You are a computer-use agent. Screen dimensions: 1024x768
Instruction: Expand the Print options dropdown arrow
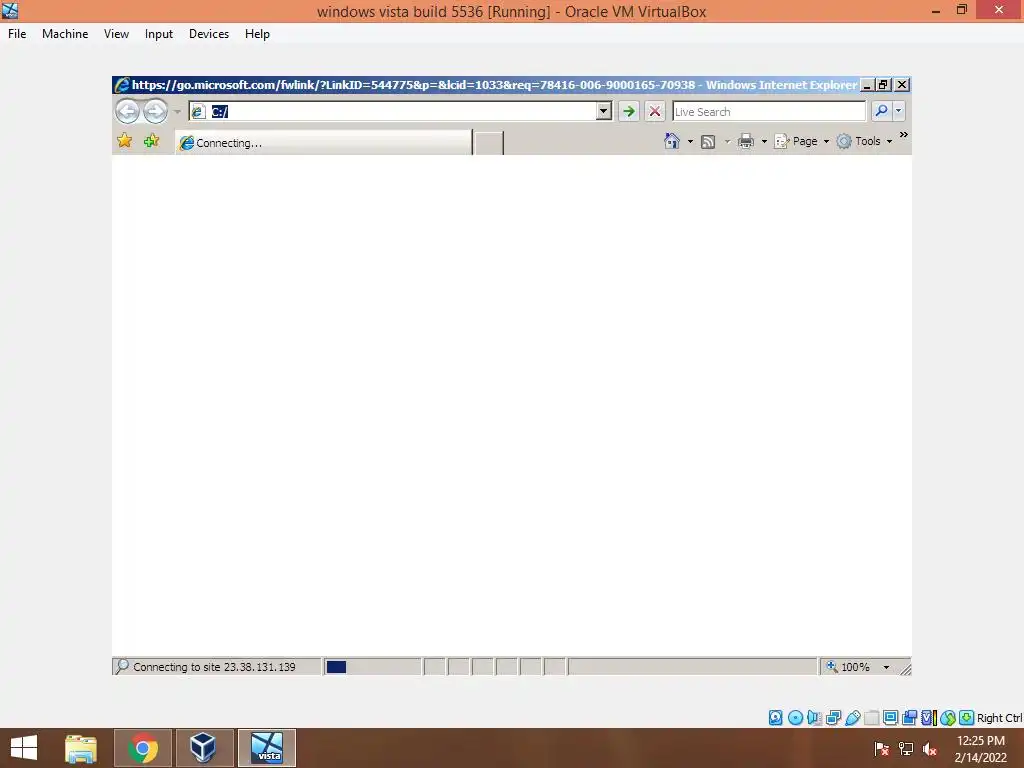[764, 142]
